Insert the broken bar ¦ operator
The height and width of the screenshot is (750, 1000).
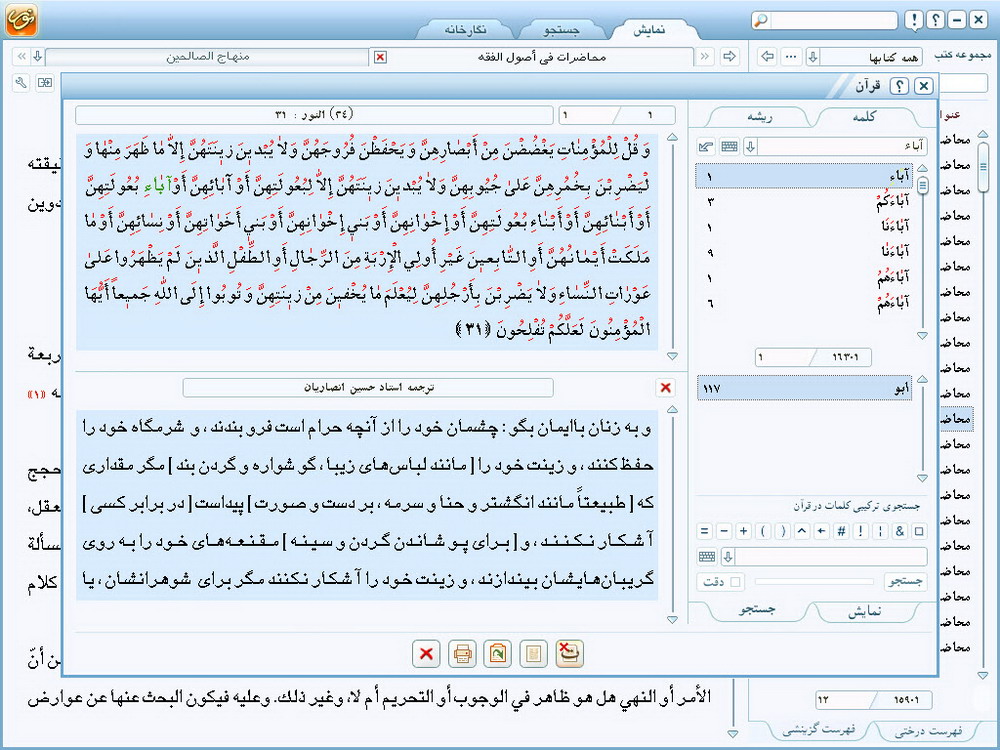click(x=880, y=531)
